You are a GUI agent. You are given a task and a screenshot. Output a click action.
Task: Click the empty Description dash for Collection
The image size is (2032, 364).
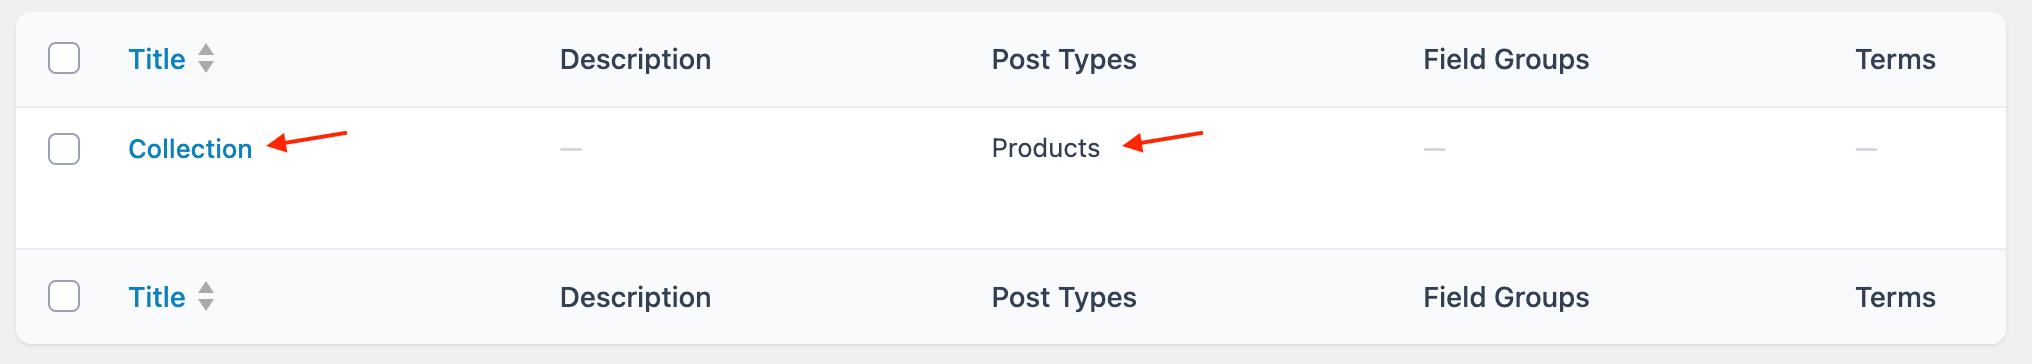point(571,149)
